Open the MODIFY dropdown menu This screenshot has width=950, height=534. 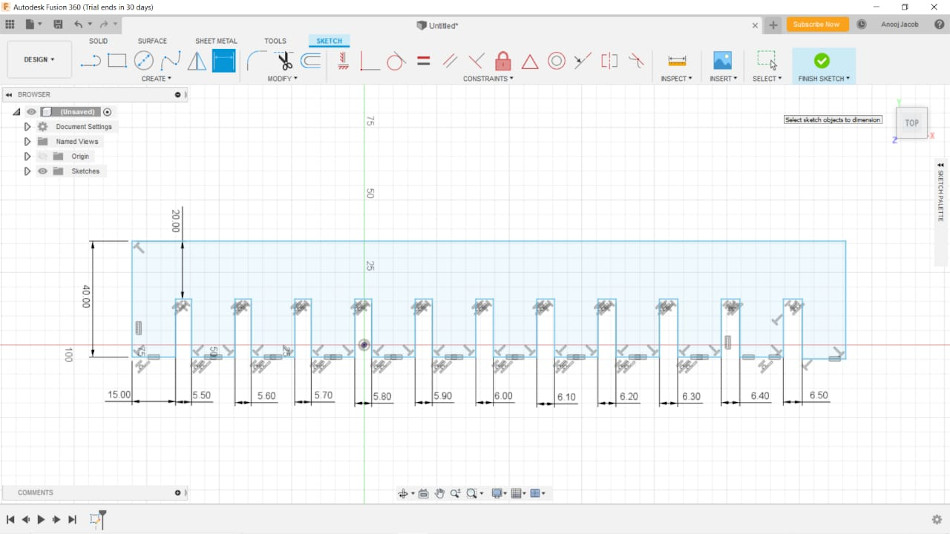pos(282,79)
